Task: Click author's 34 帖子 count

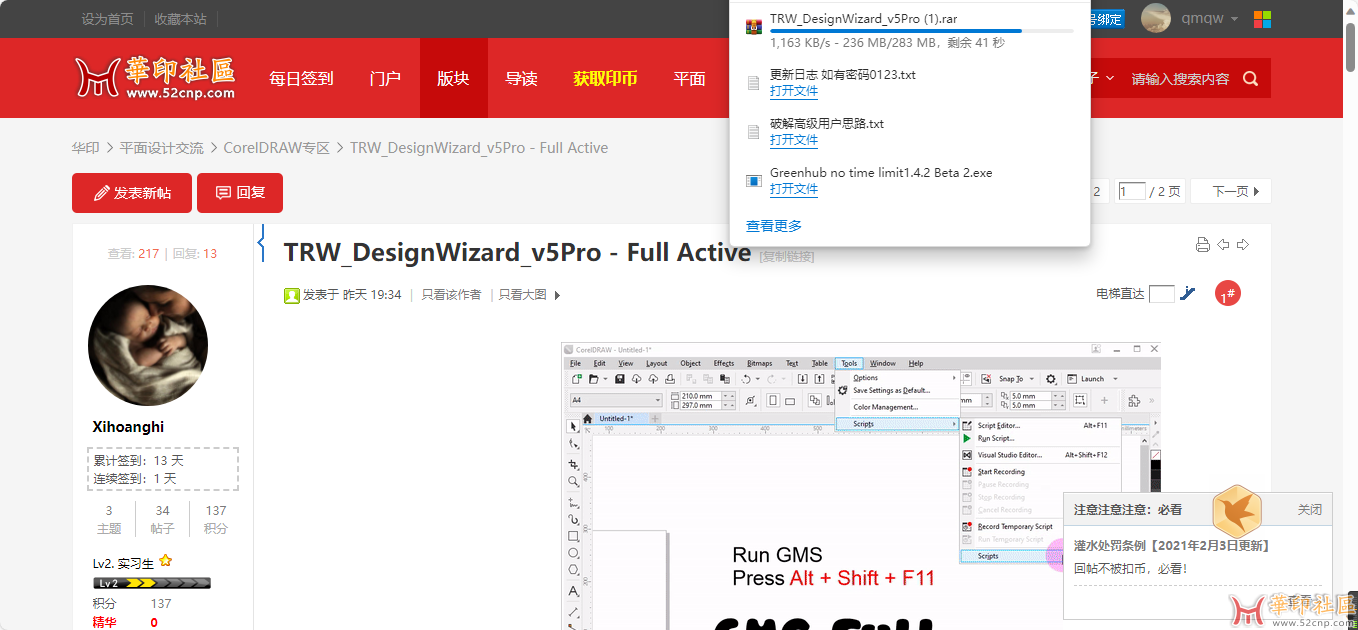Action: pos(163,519)
